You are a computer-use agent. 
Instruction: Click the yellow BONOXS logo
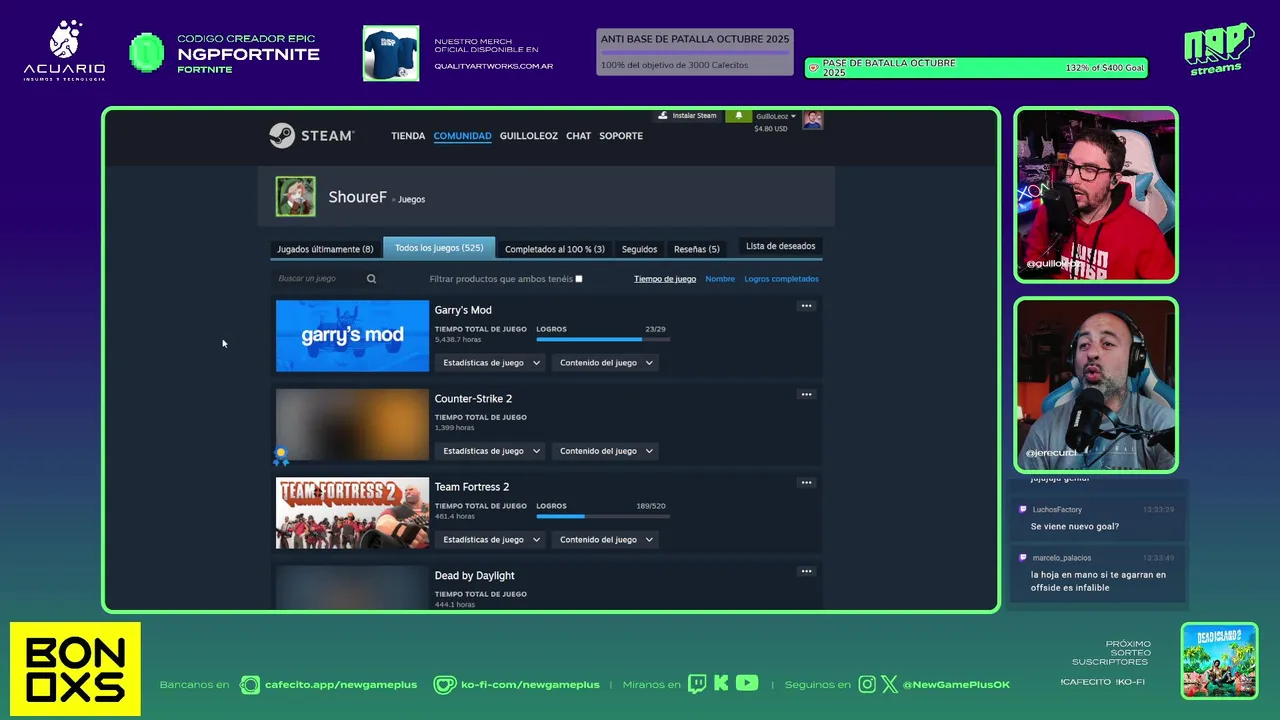click(75, 669)
